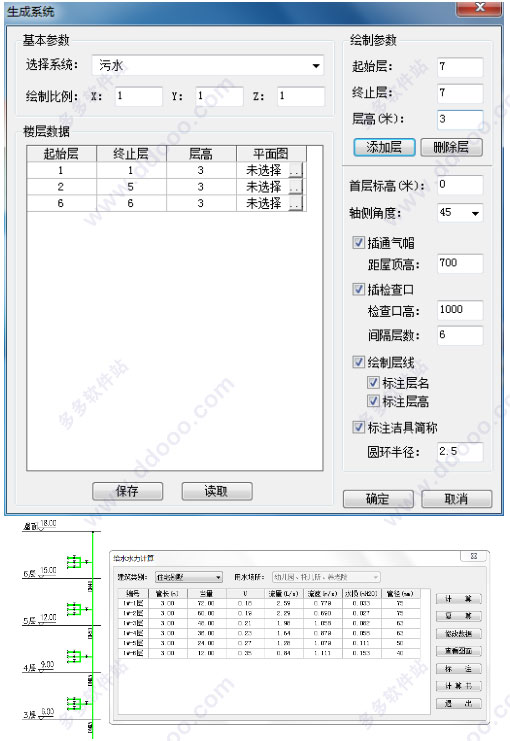Click the 间隔层数 input field

coord(460,335)
